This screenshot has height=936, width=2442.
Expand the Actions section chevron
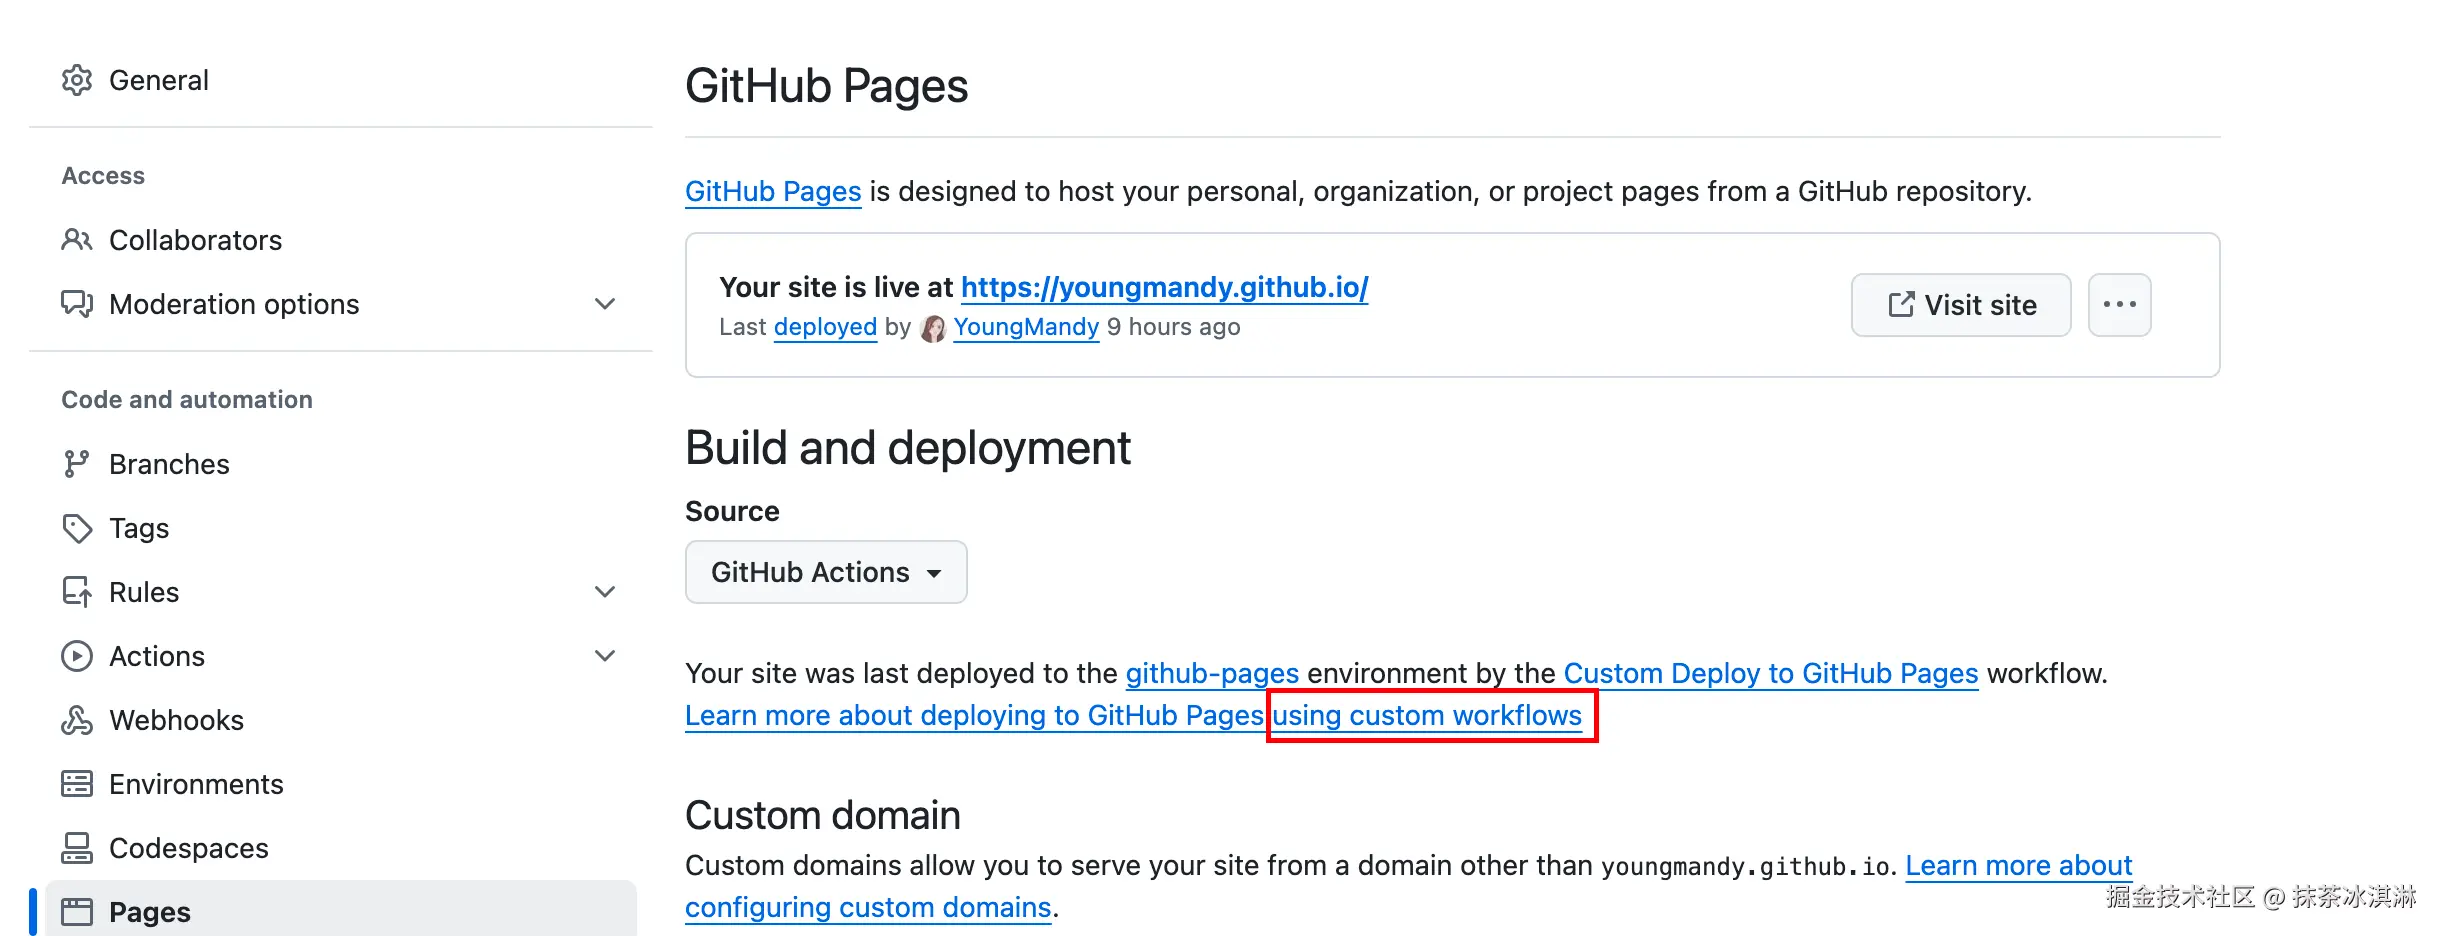[605, 656]
